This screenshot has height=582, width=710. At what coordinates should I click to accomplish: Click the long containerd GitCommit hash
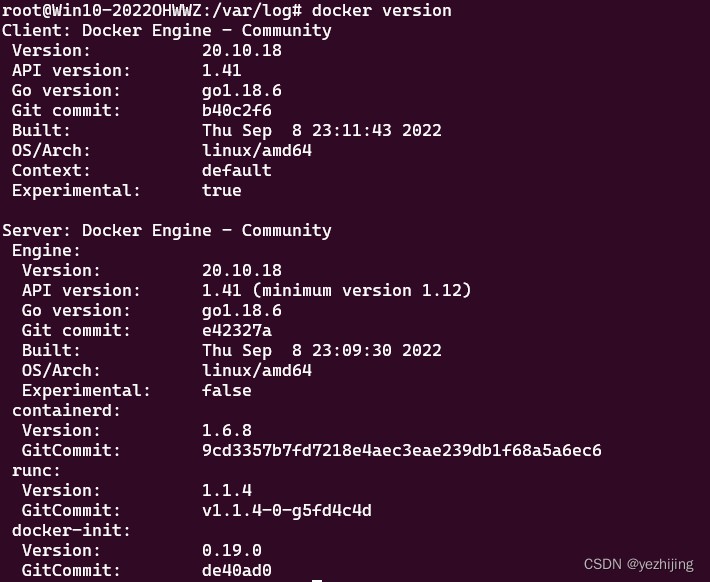coord(401,450)
